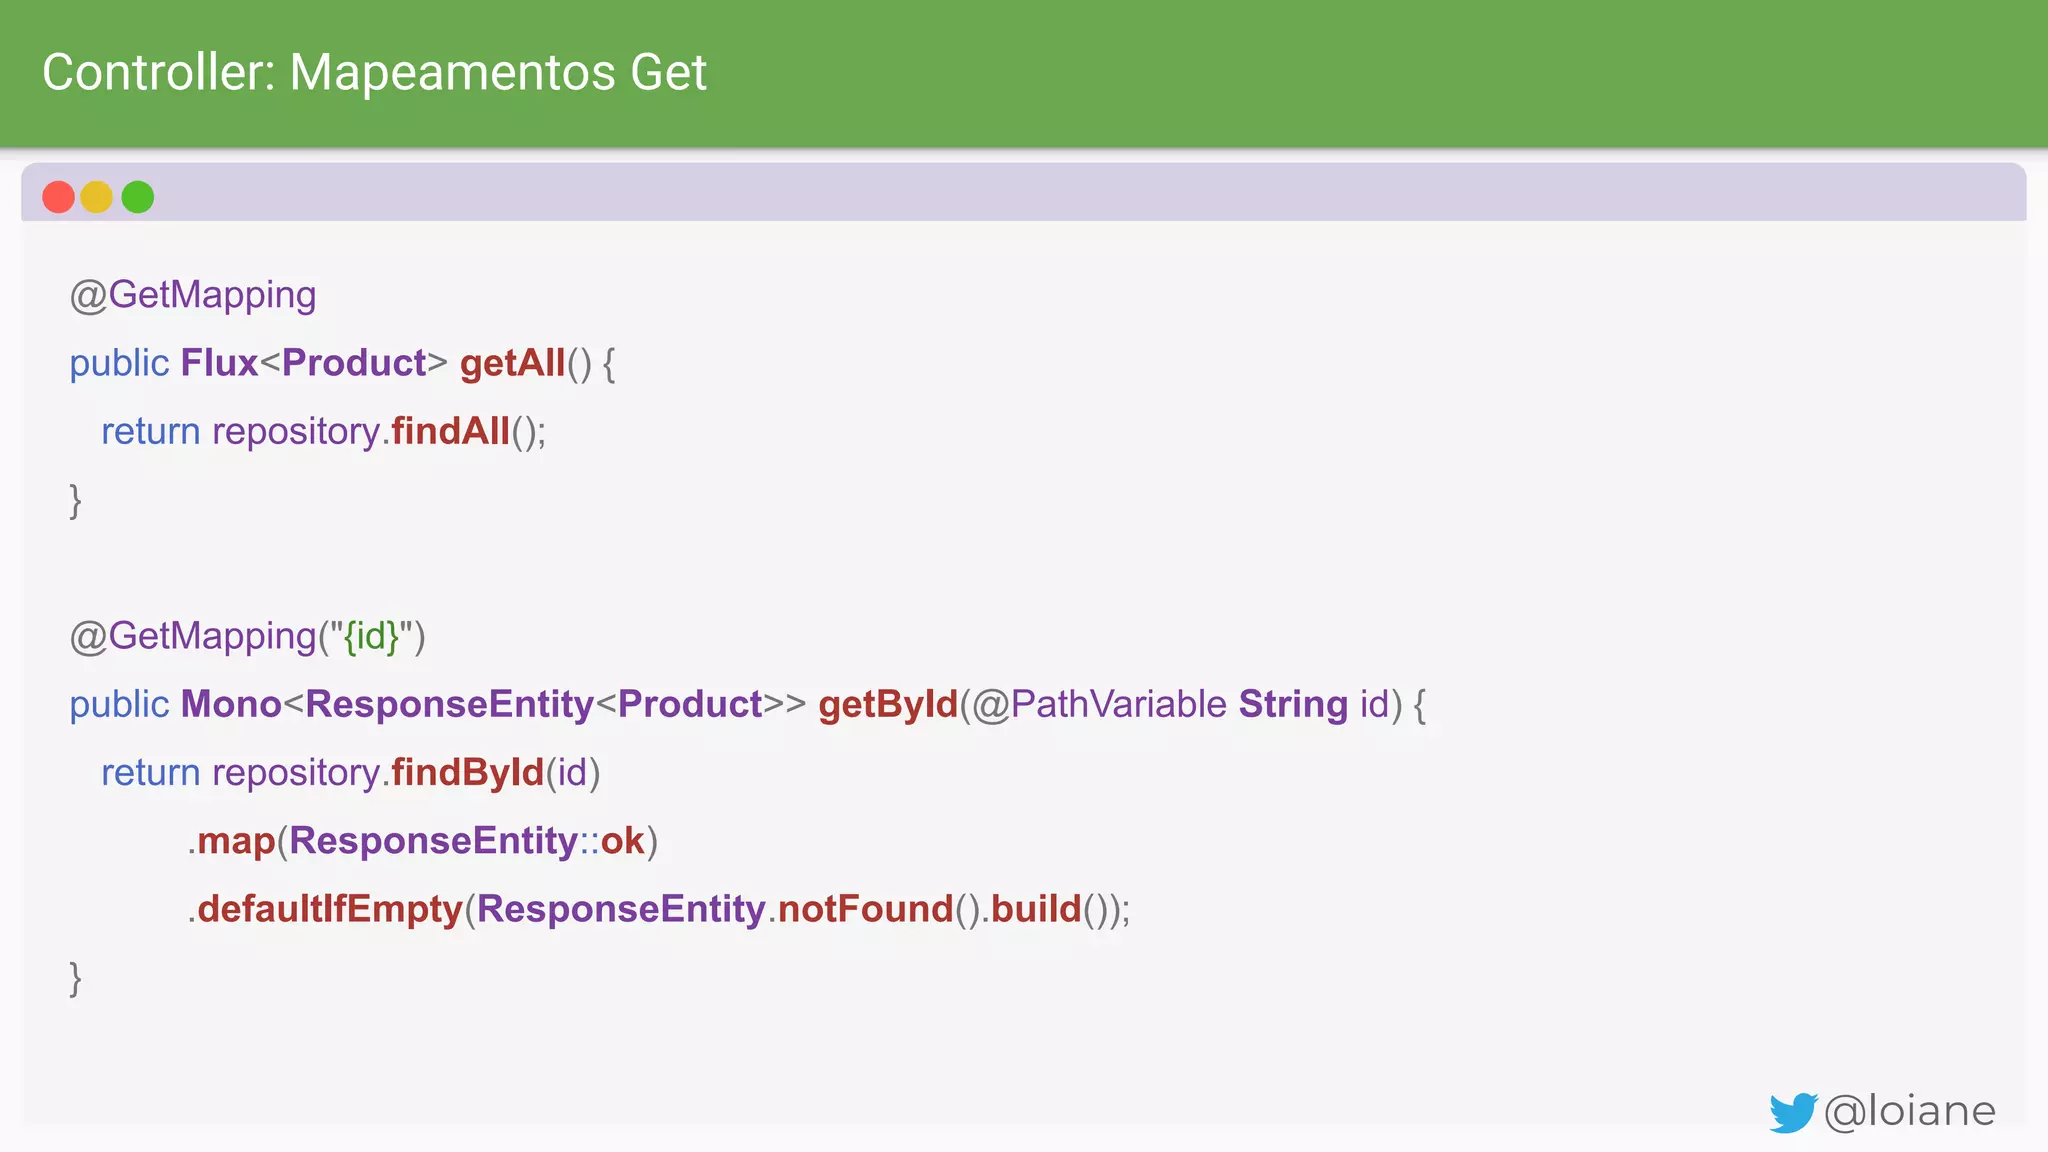Click the Mono<ResponseEntity<Product>> type

click(493, 705)
